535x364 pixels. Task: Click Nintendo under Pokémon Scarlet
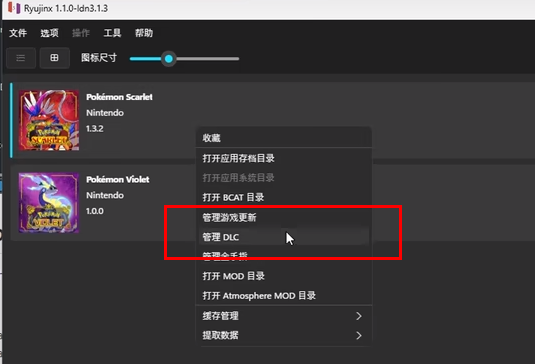click(105, 113)
